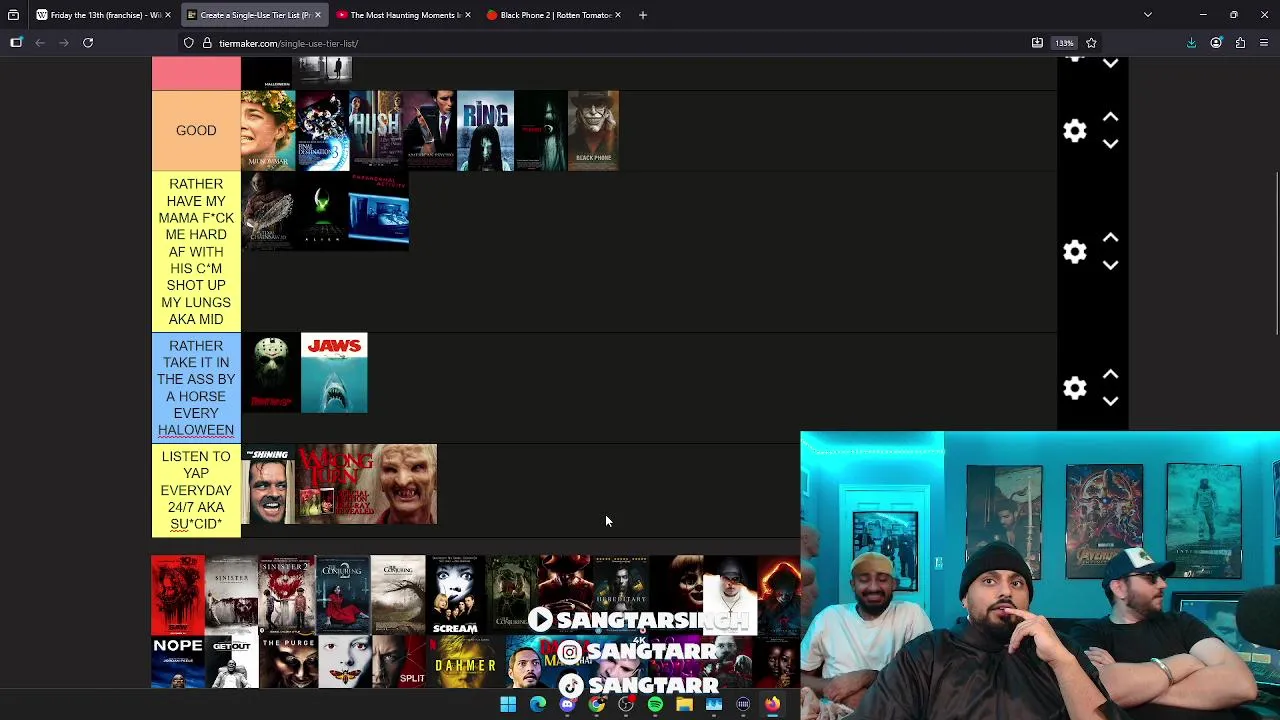Open Spotify from the taskbar
The height and width of the screenshot is (720, 1280).
(655, 705)
